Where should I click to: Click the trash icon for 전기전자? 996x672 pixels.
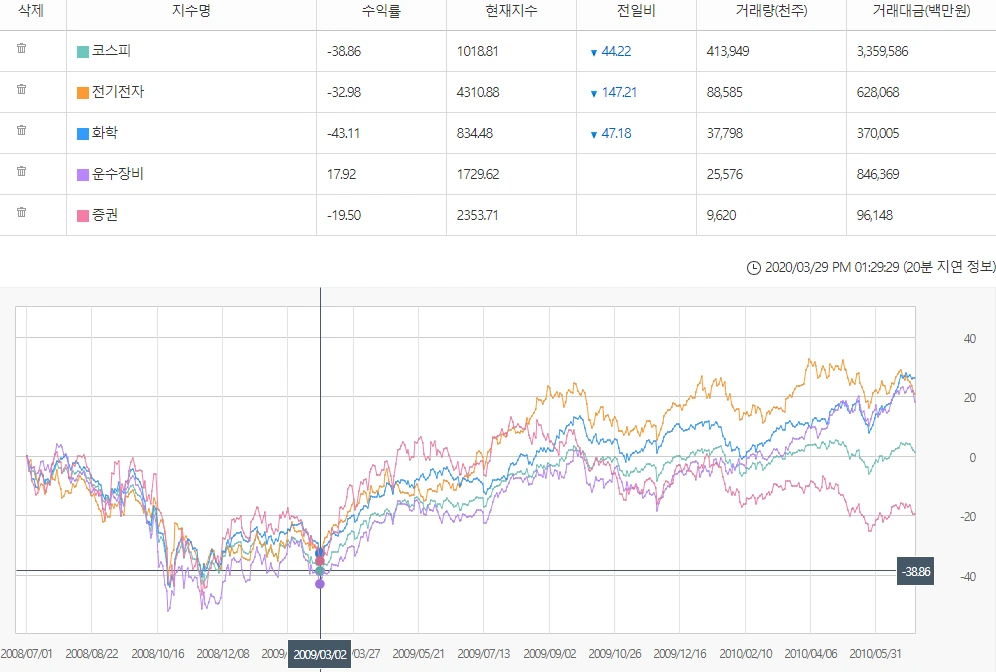point(22,89)
